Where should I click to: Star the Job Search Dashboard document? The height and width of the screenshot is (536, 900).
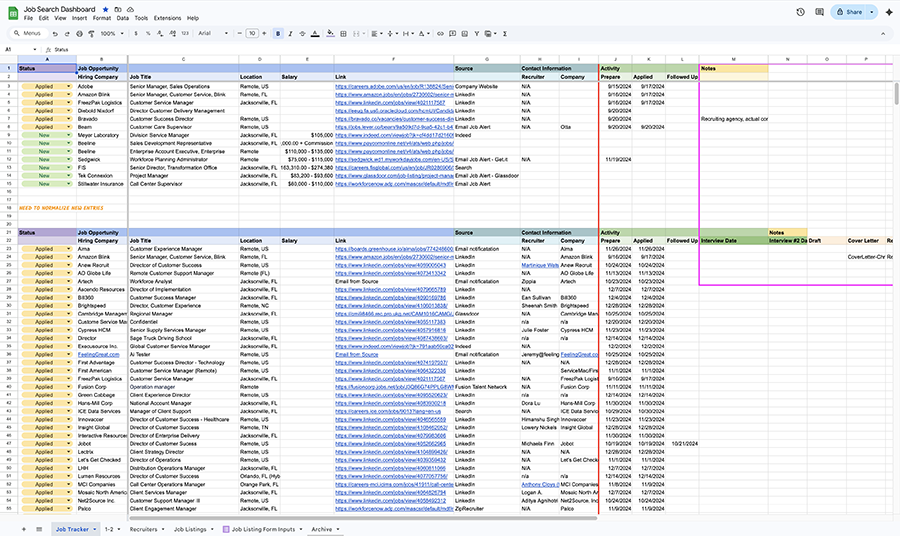106,10
